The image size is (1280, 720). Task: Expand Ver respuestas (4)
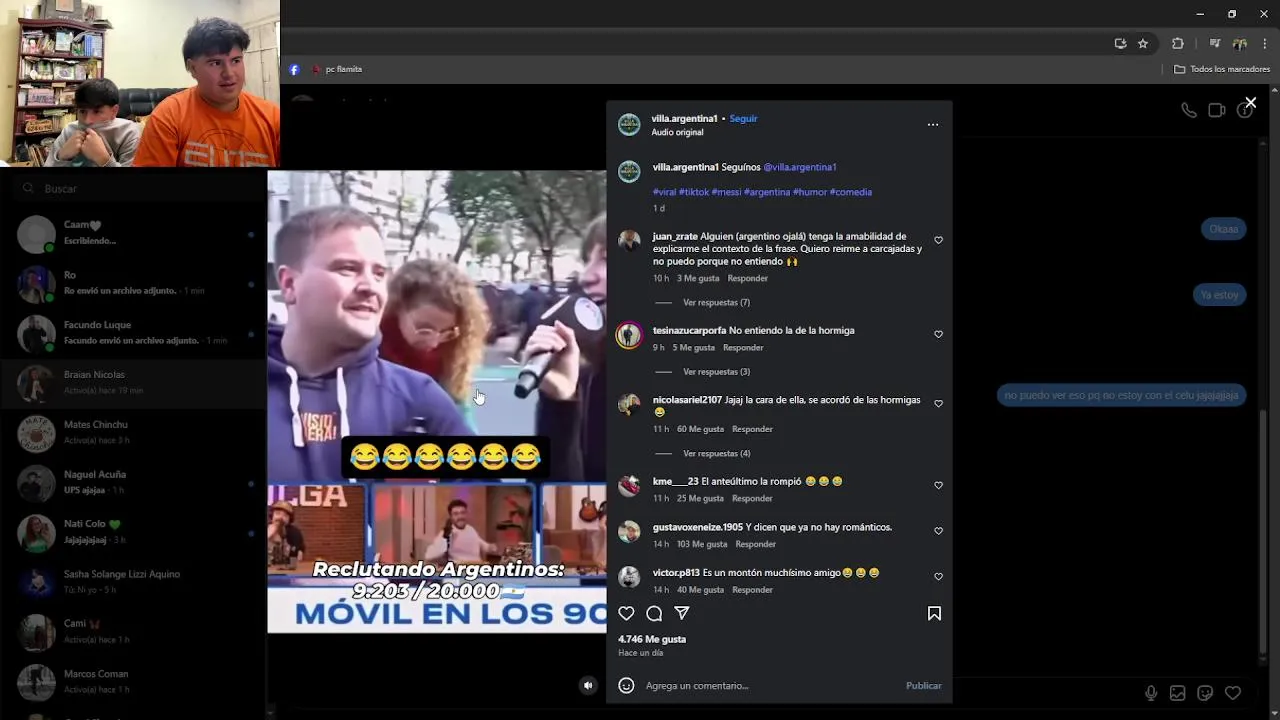click(x=716, y=454)
